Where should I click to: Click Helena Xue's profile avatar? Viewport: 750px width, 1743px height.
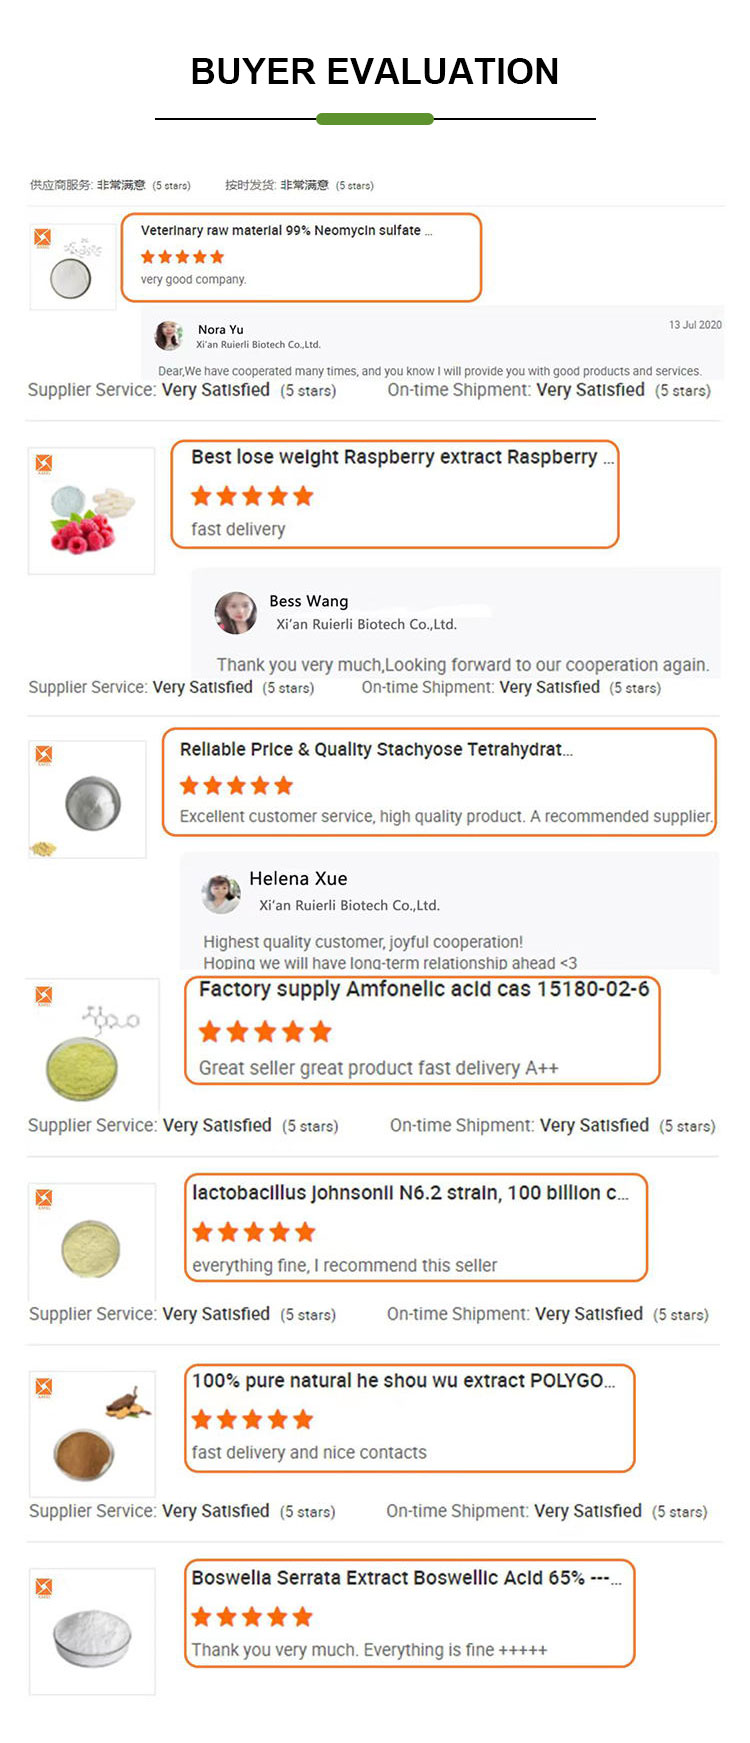(x=221, y=893)
